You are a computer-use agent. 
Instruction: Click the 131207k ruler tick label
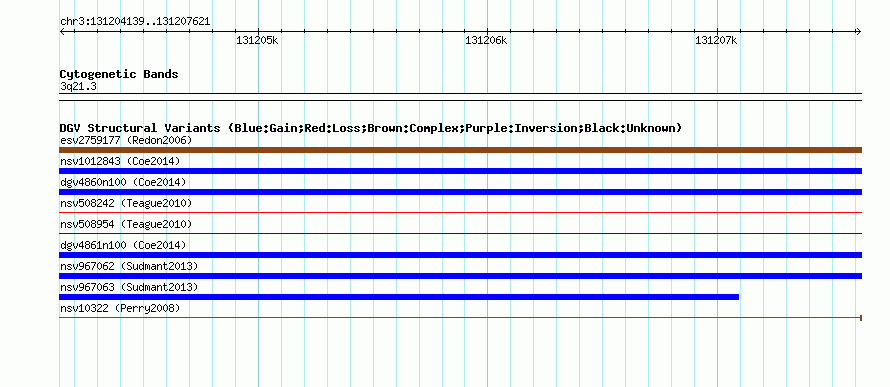click(x=716, y=40)
